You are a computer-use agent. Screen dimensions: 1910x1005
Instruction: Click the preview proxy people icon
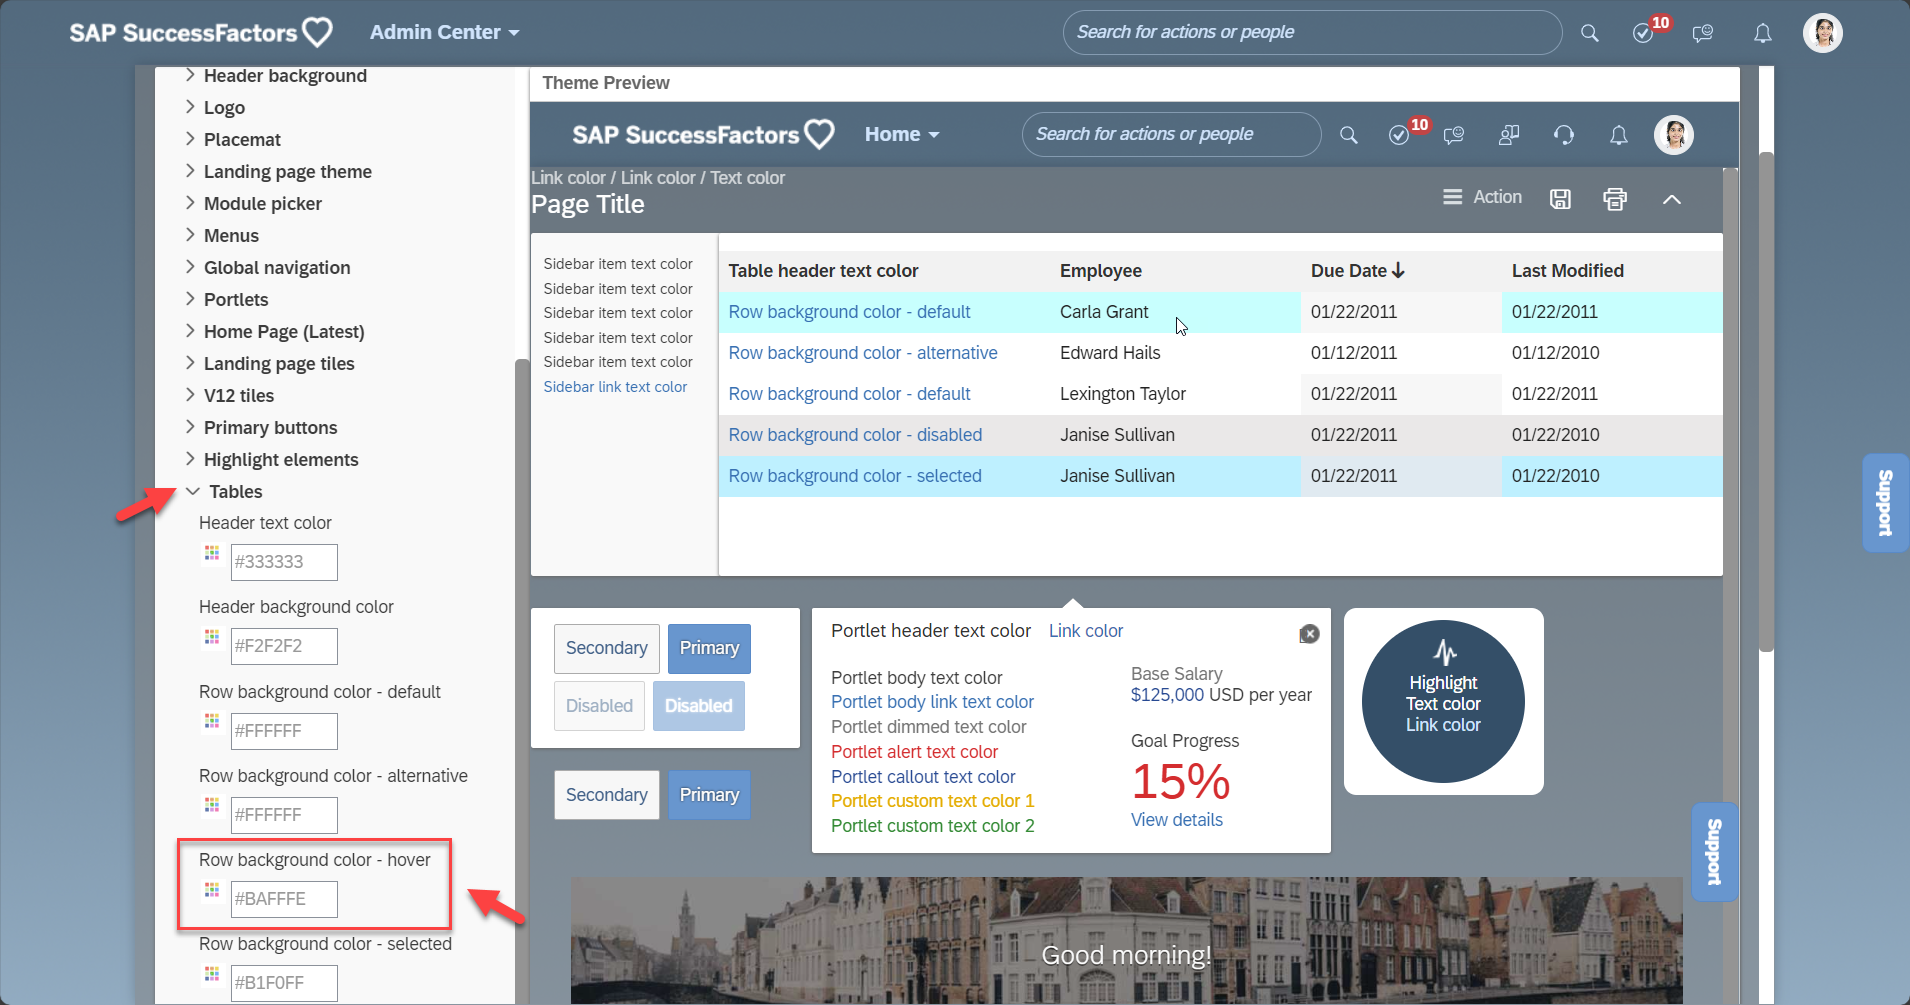point(1509,135)
